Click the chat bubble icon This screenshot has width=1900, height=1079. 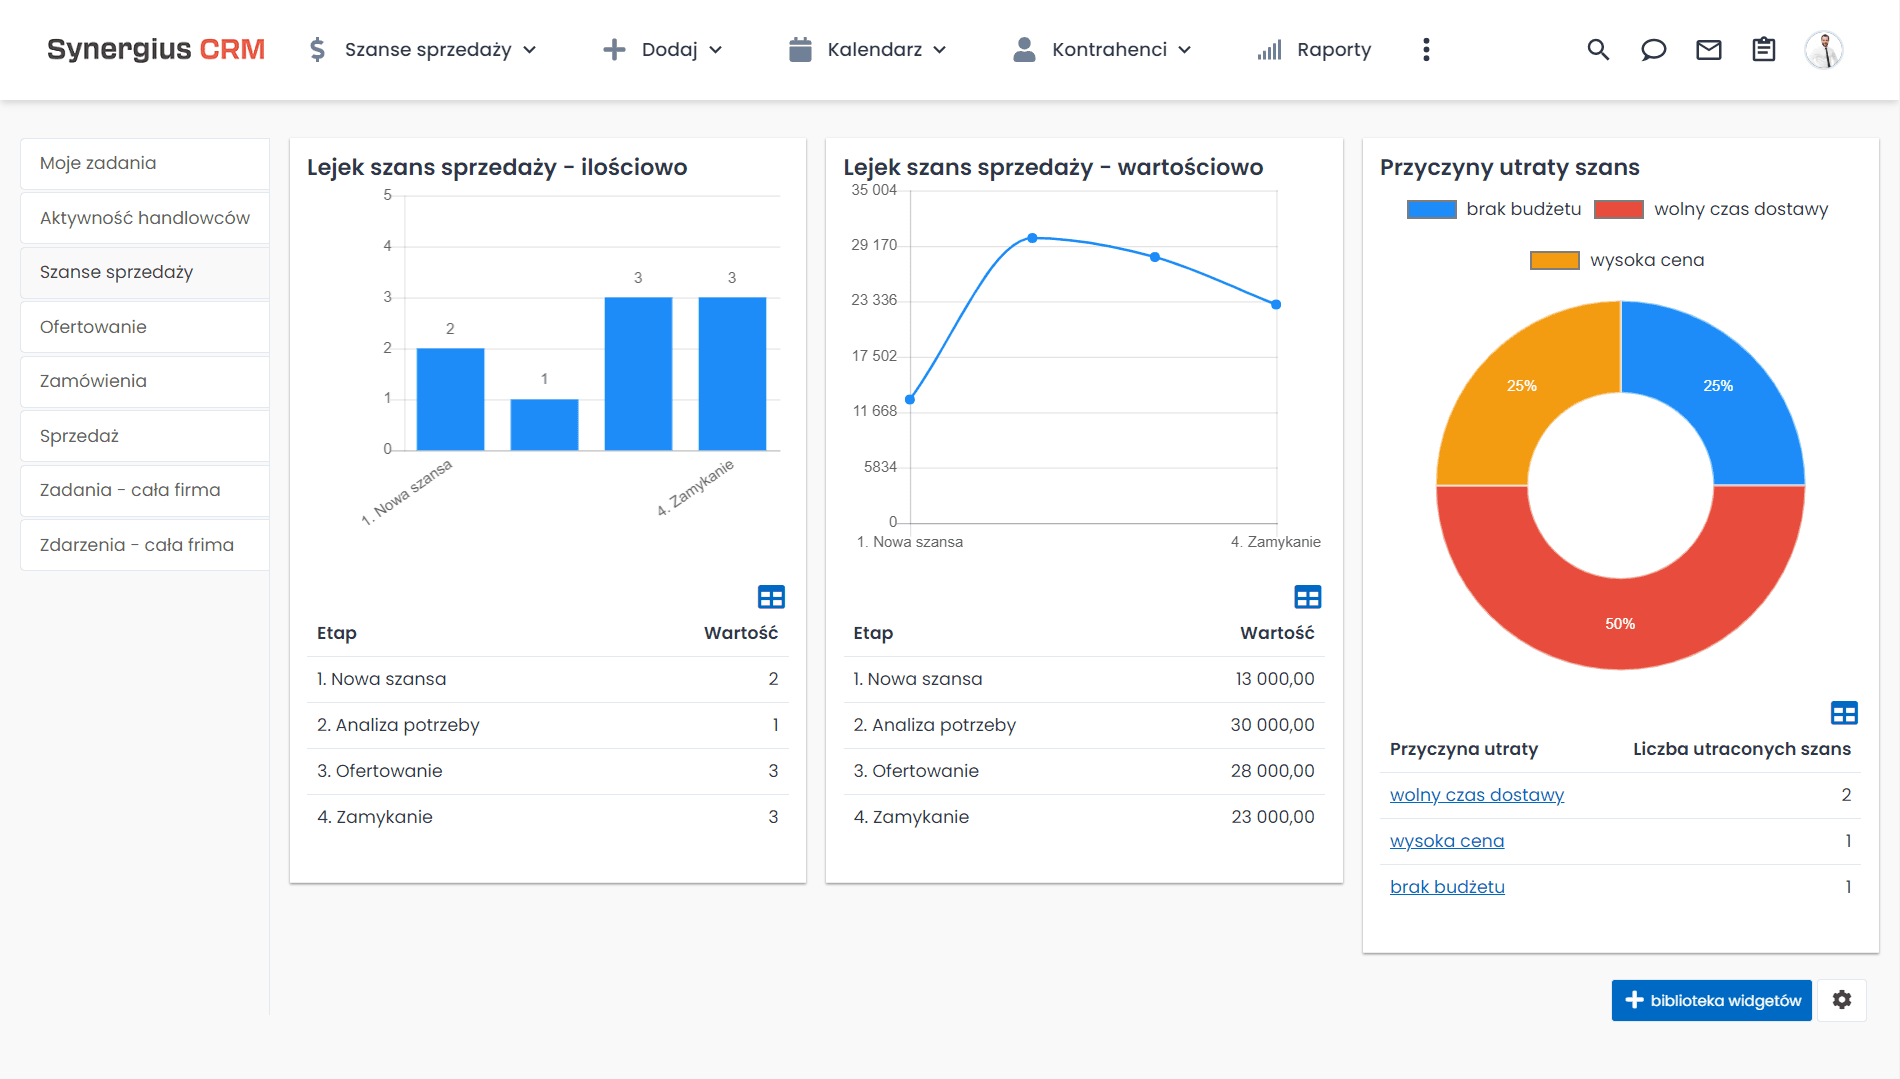point(1653,49)
